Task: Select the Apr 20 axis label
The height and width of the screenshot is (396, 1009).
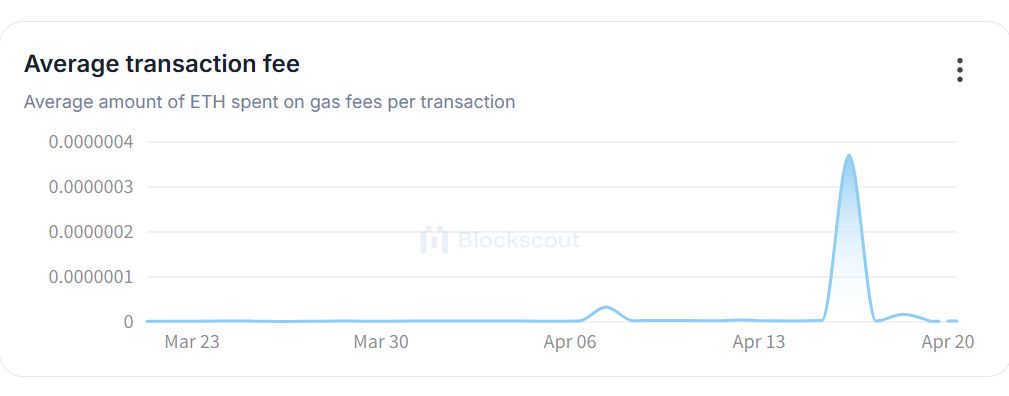Action: (948, 342)
